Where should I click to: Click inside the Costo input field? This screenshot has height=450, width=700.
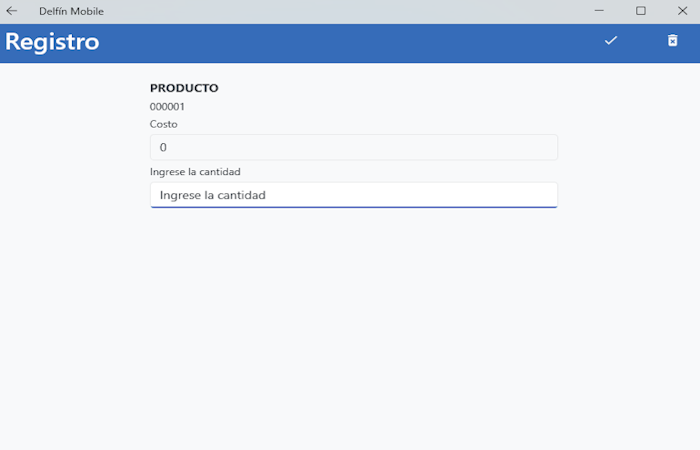[x=354, y=147]
